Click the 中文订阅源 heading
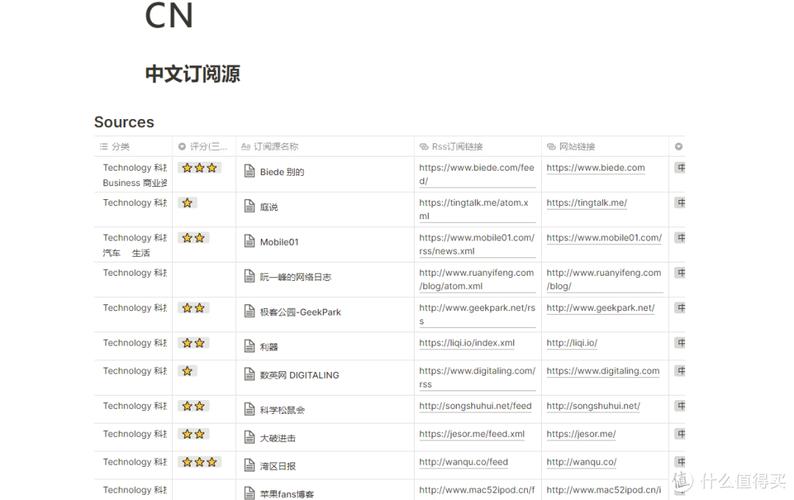Screen dimensions: 794x500 (192, 74)
